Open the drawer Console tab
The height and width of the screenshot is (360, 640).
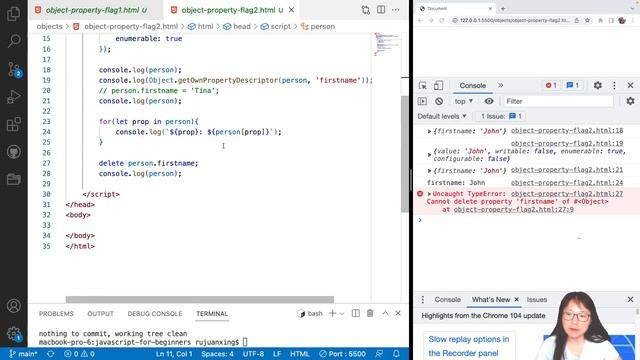pyautogui.click(x=447, y=300)
